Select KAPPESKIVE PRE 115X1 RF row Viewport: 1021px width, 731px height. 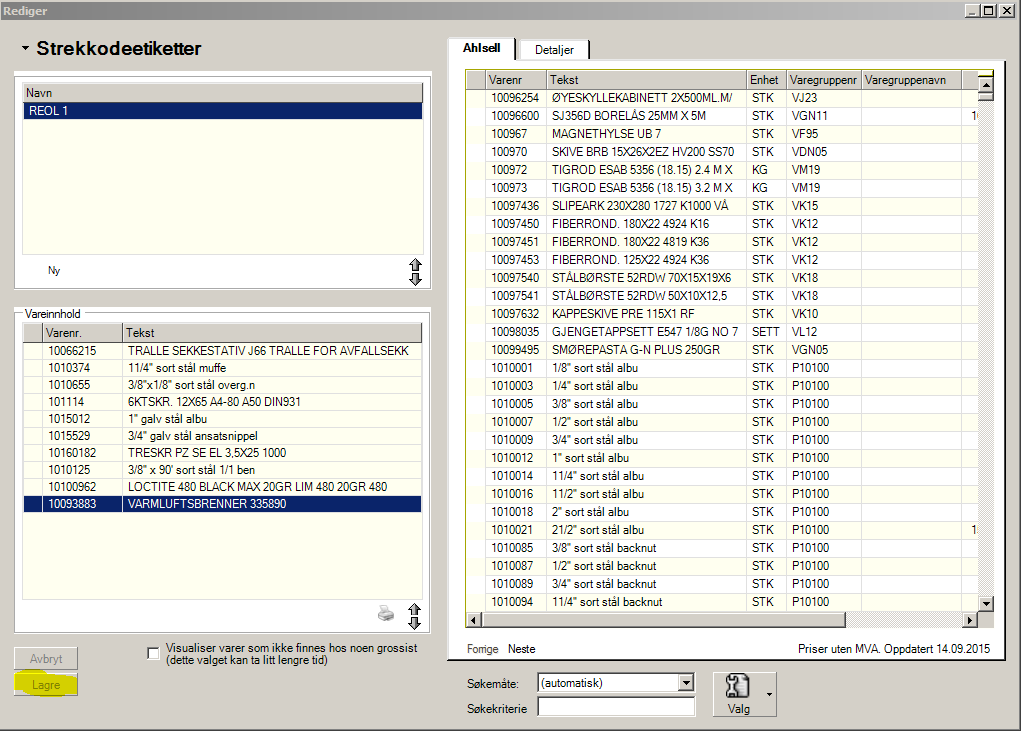(721, 314)
